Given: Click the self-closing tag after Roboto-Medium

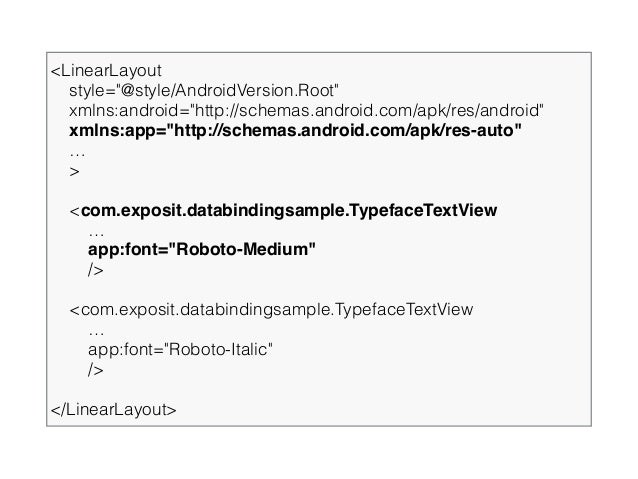Looking at the screenshot, I should (x=96, y=270).
